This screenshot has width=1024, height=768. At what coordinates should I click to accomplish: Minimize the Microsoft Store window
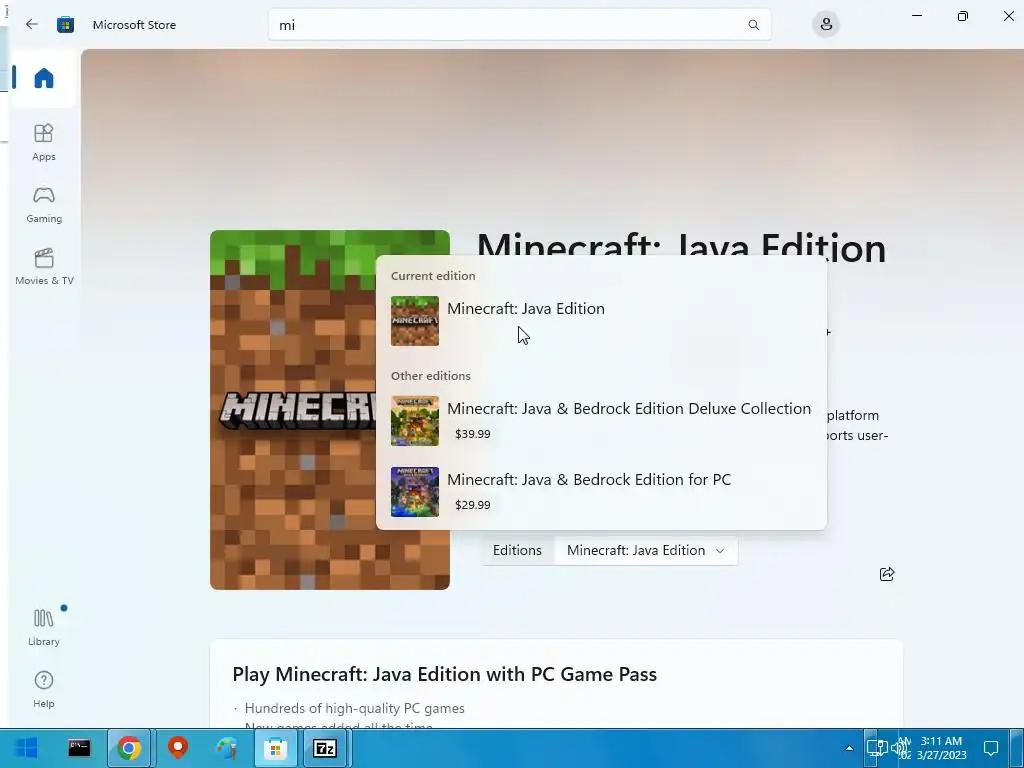click(x=917, y=16)
